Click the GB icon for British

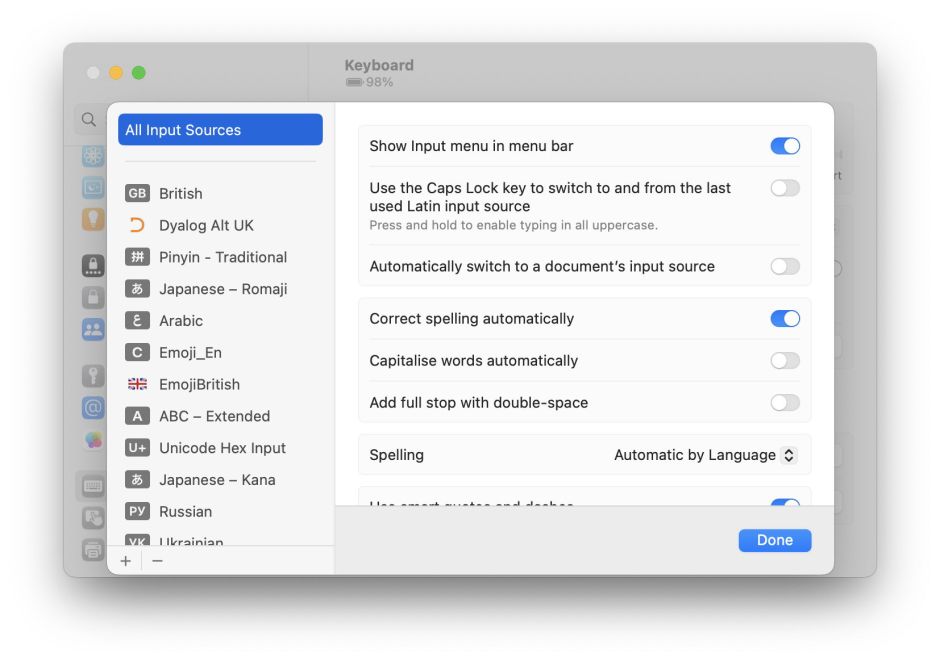(137, 193)
